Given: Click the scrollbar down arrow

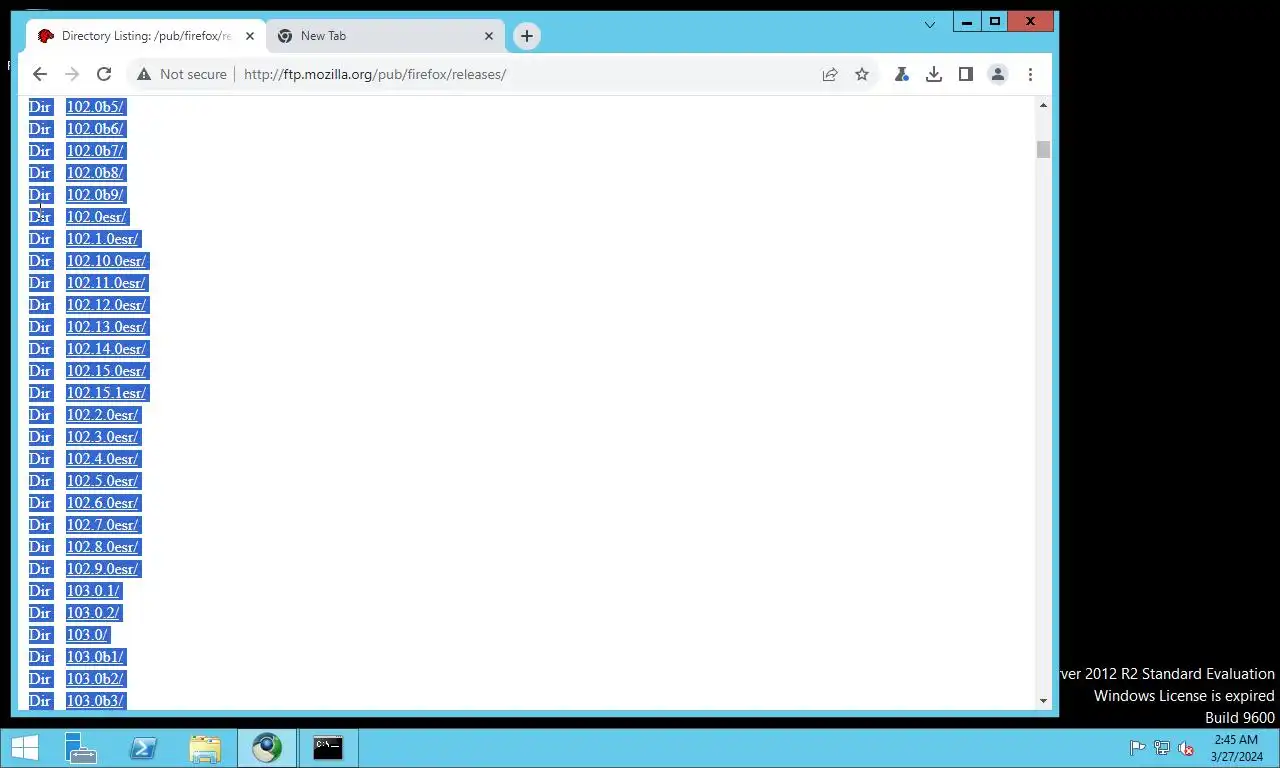Looking at the screenshot, I should pos(1044,701).
